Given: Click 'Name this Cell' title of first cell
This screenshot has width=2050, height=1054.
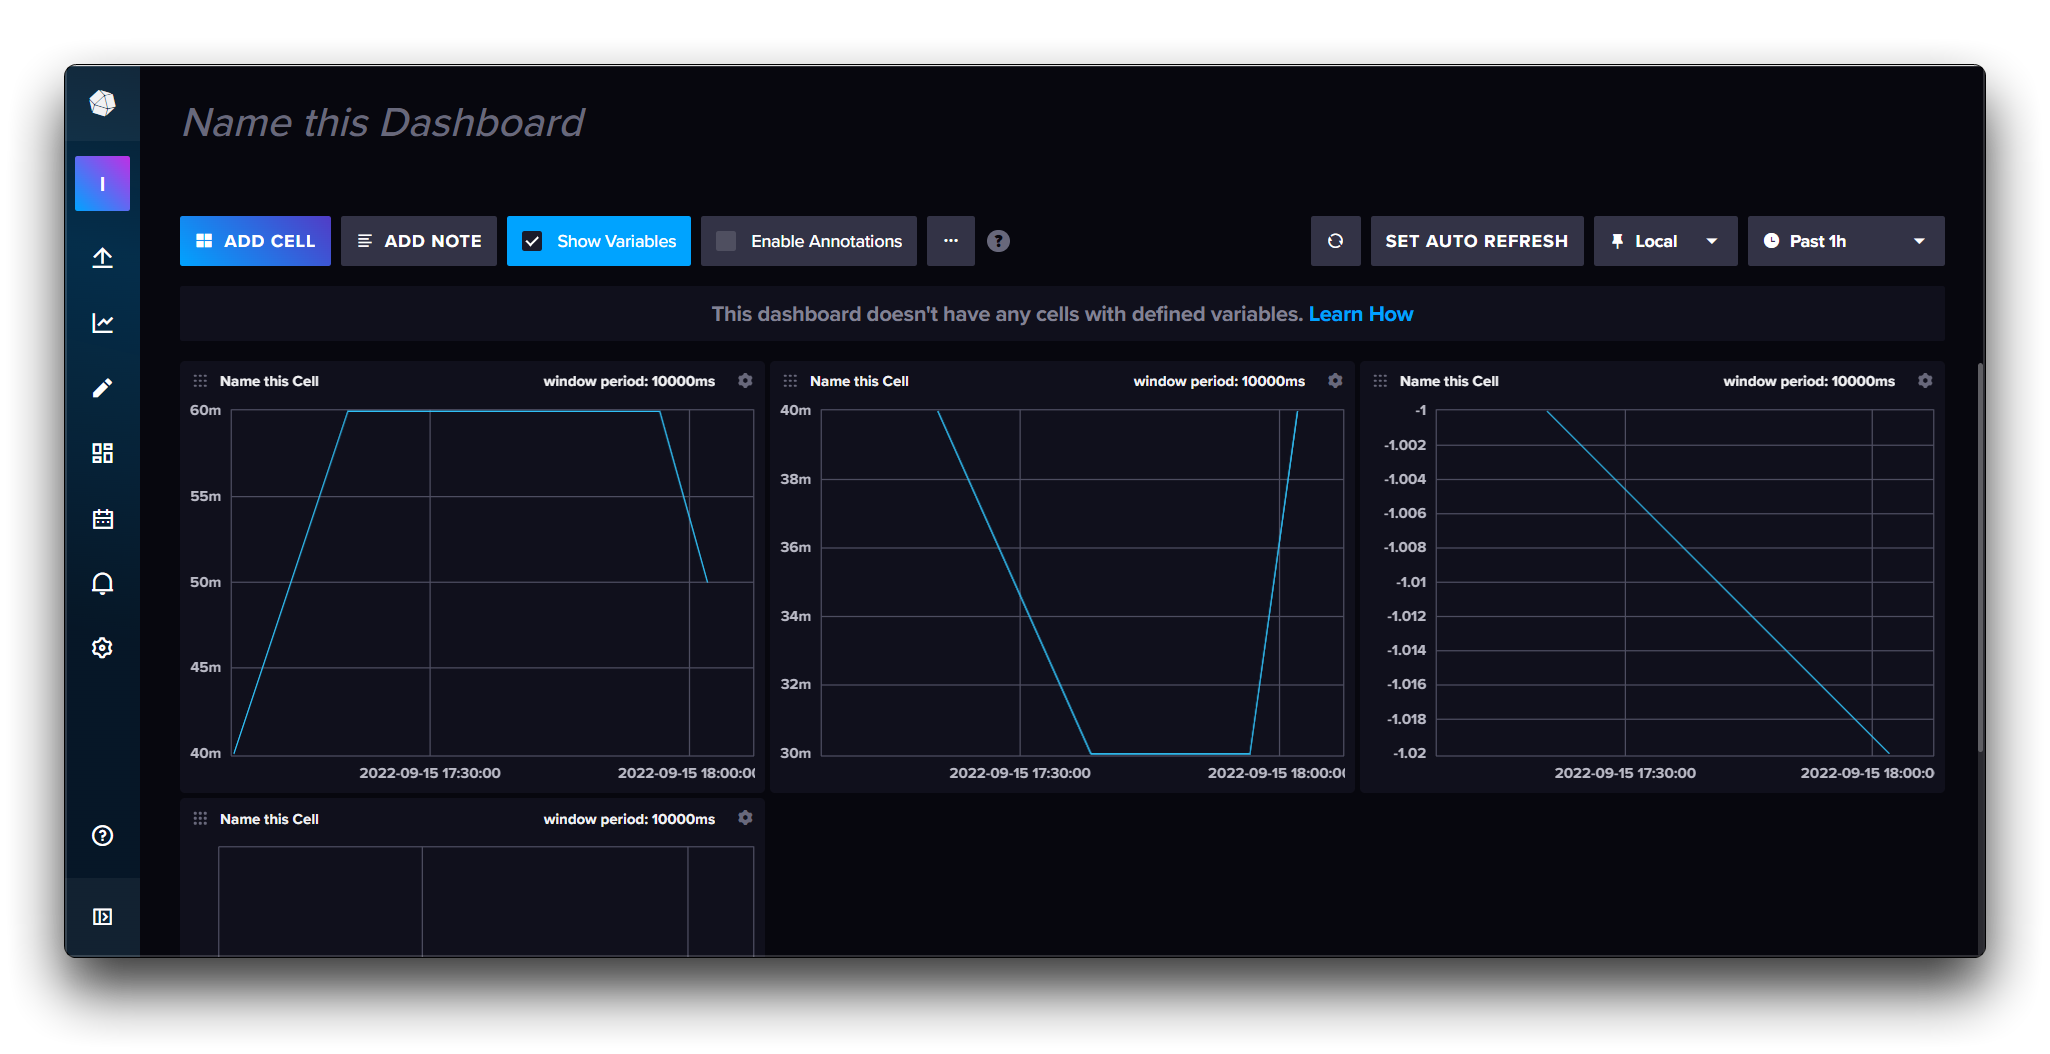Looking at the screenshot, I should click(269, 381).
